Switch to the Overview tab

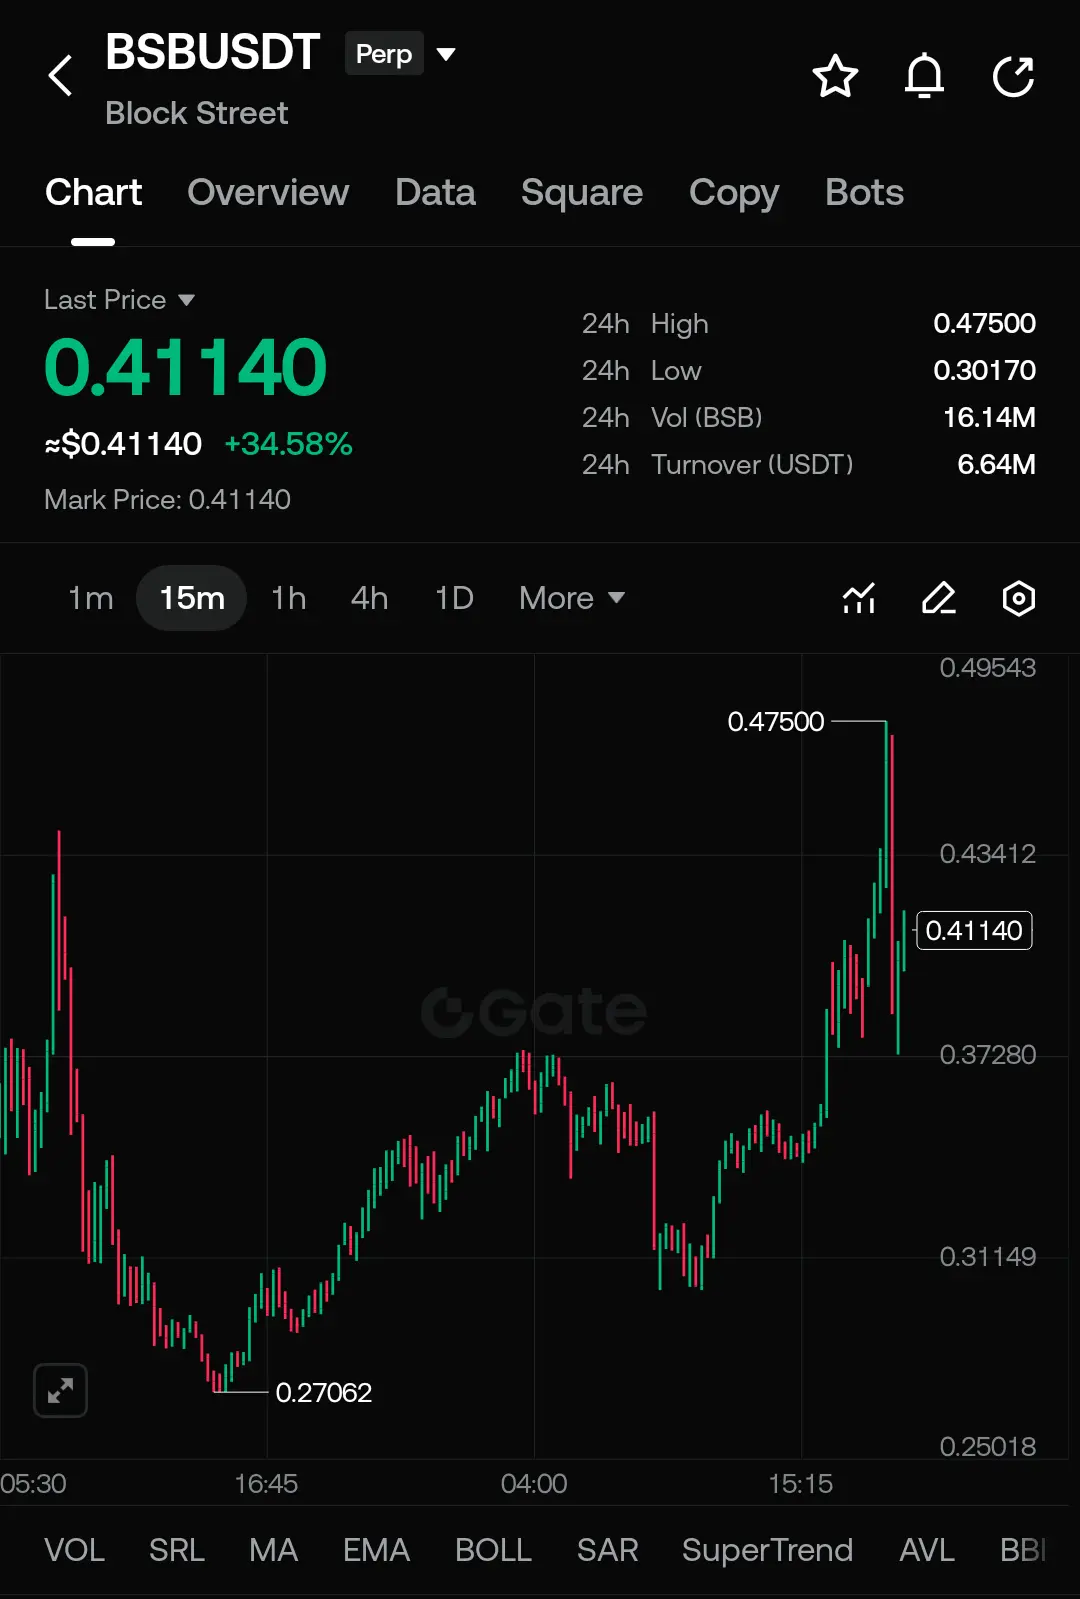coord(268,192)
